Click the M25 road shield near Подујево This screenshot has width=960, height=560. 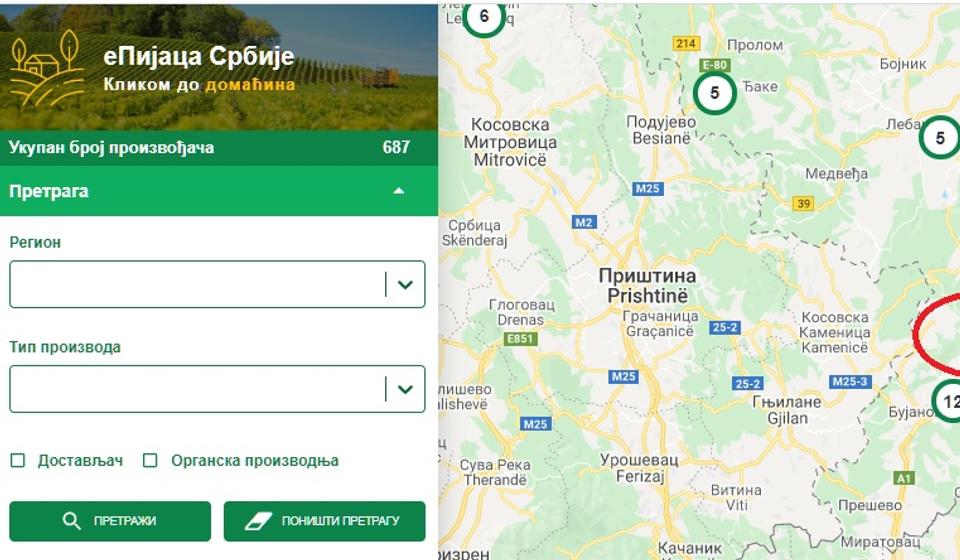[647, 189]
